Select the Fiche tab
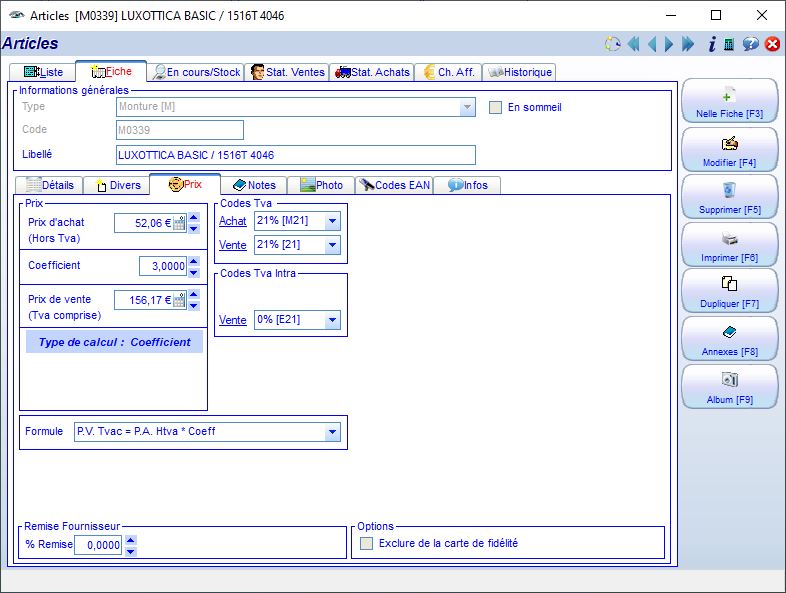Viewport: 786px width, 593px height. point(111,71)
